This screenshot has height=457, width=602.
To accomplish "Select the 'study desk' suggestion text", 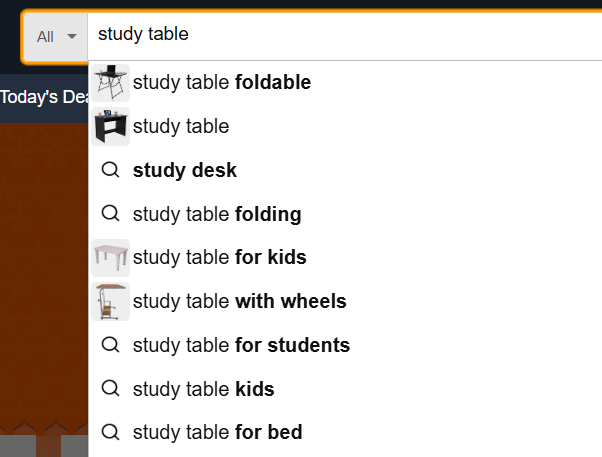I will click(x=185, y=170).
